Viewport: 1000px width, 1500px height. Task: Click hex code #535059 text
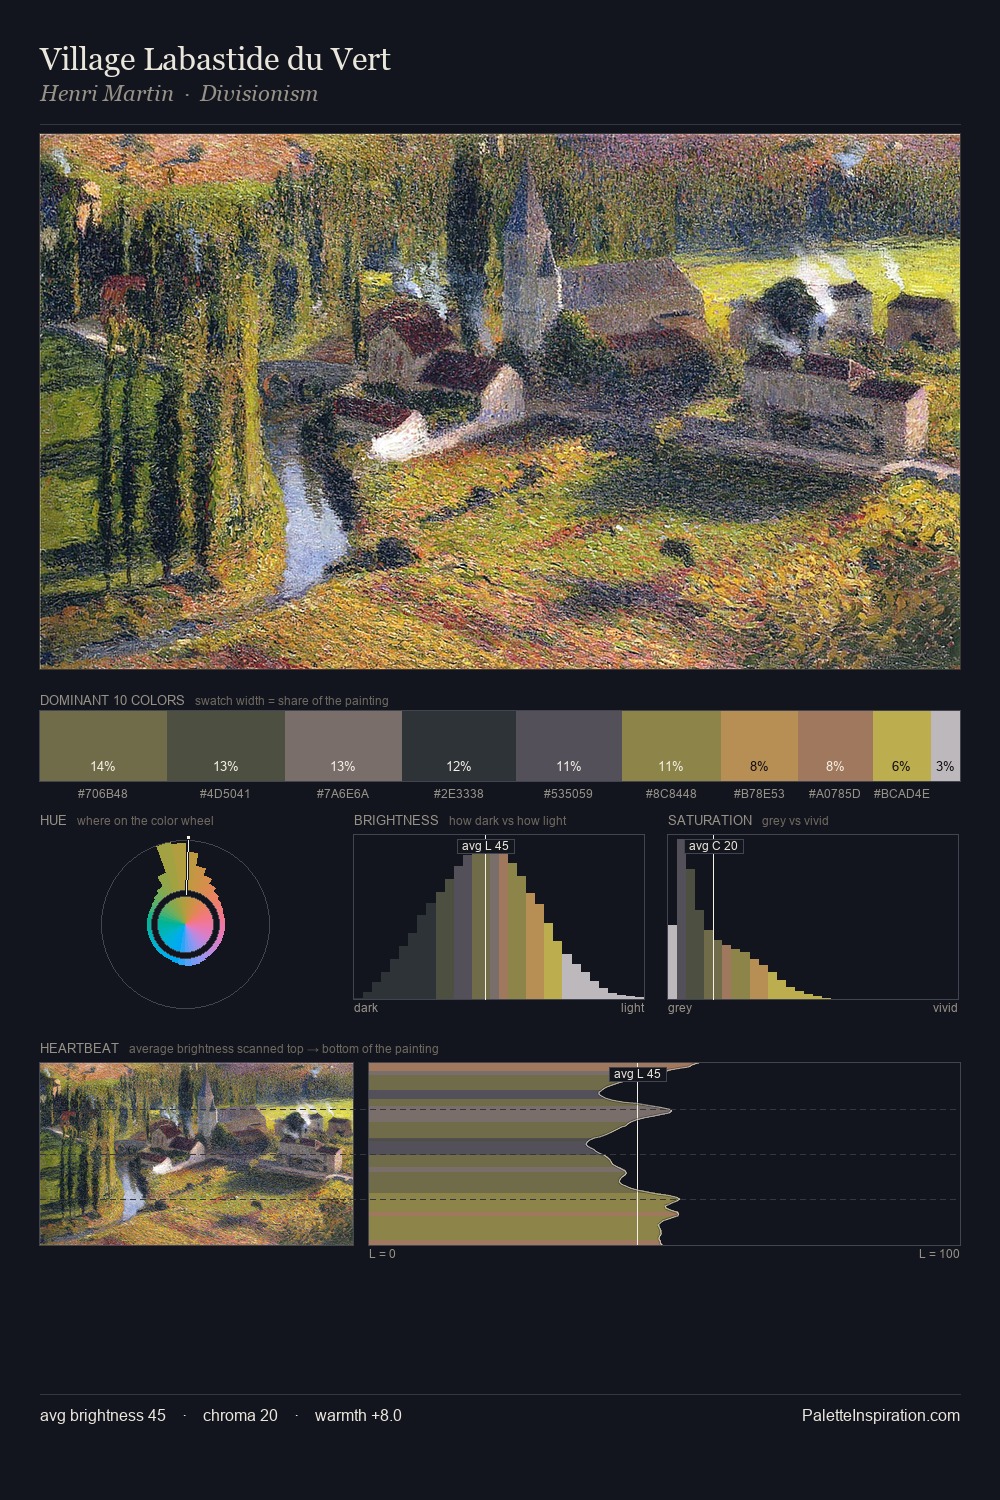(569, 794)
